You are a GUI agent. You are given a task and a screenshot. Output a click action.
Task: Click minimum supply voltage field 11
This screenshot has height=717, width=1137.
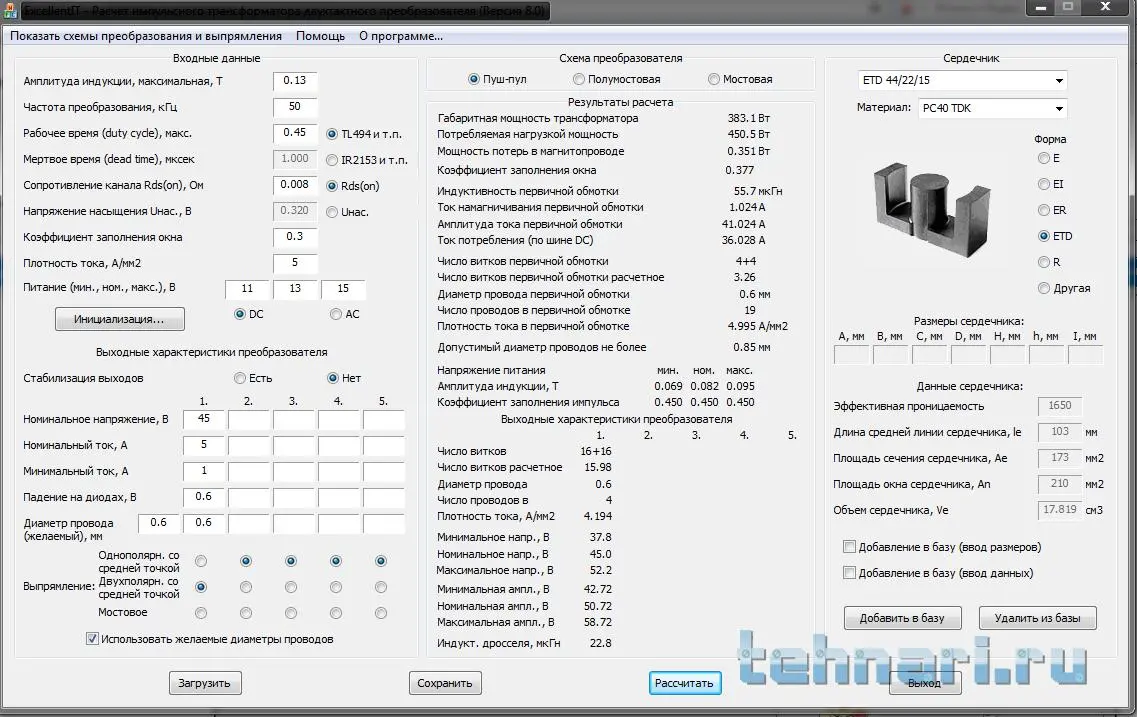pos(247,289)
